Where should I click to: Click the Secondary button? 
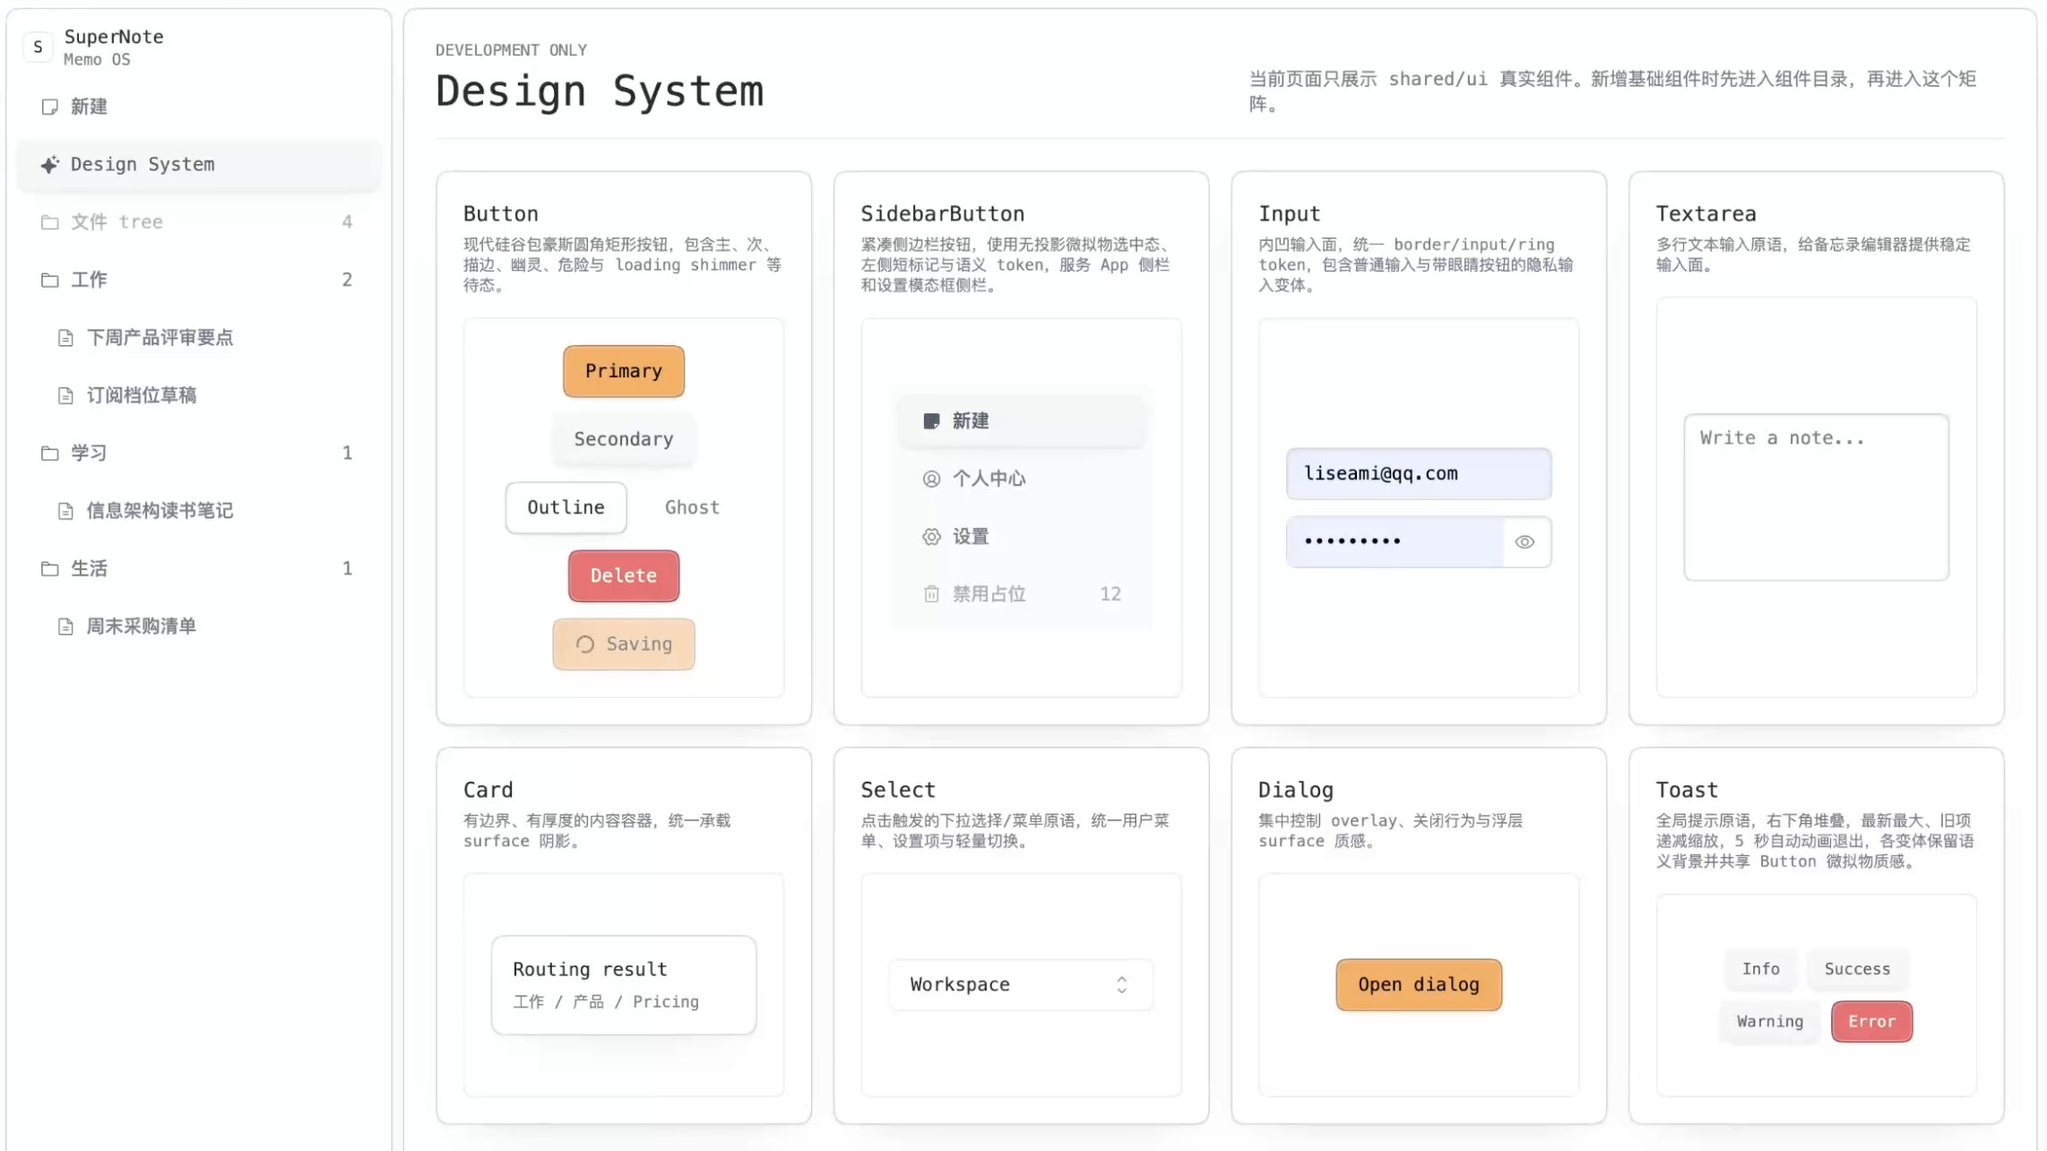point(623,439)
